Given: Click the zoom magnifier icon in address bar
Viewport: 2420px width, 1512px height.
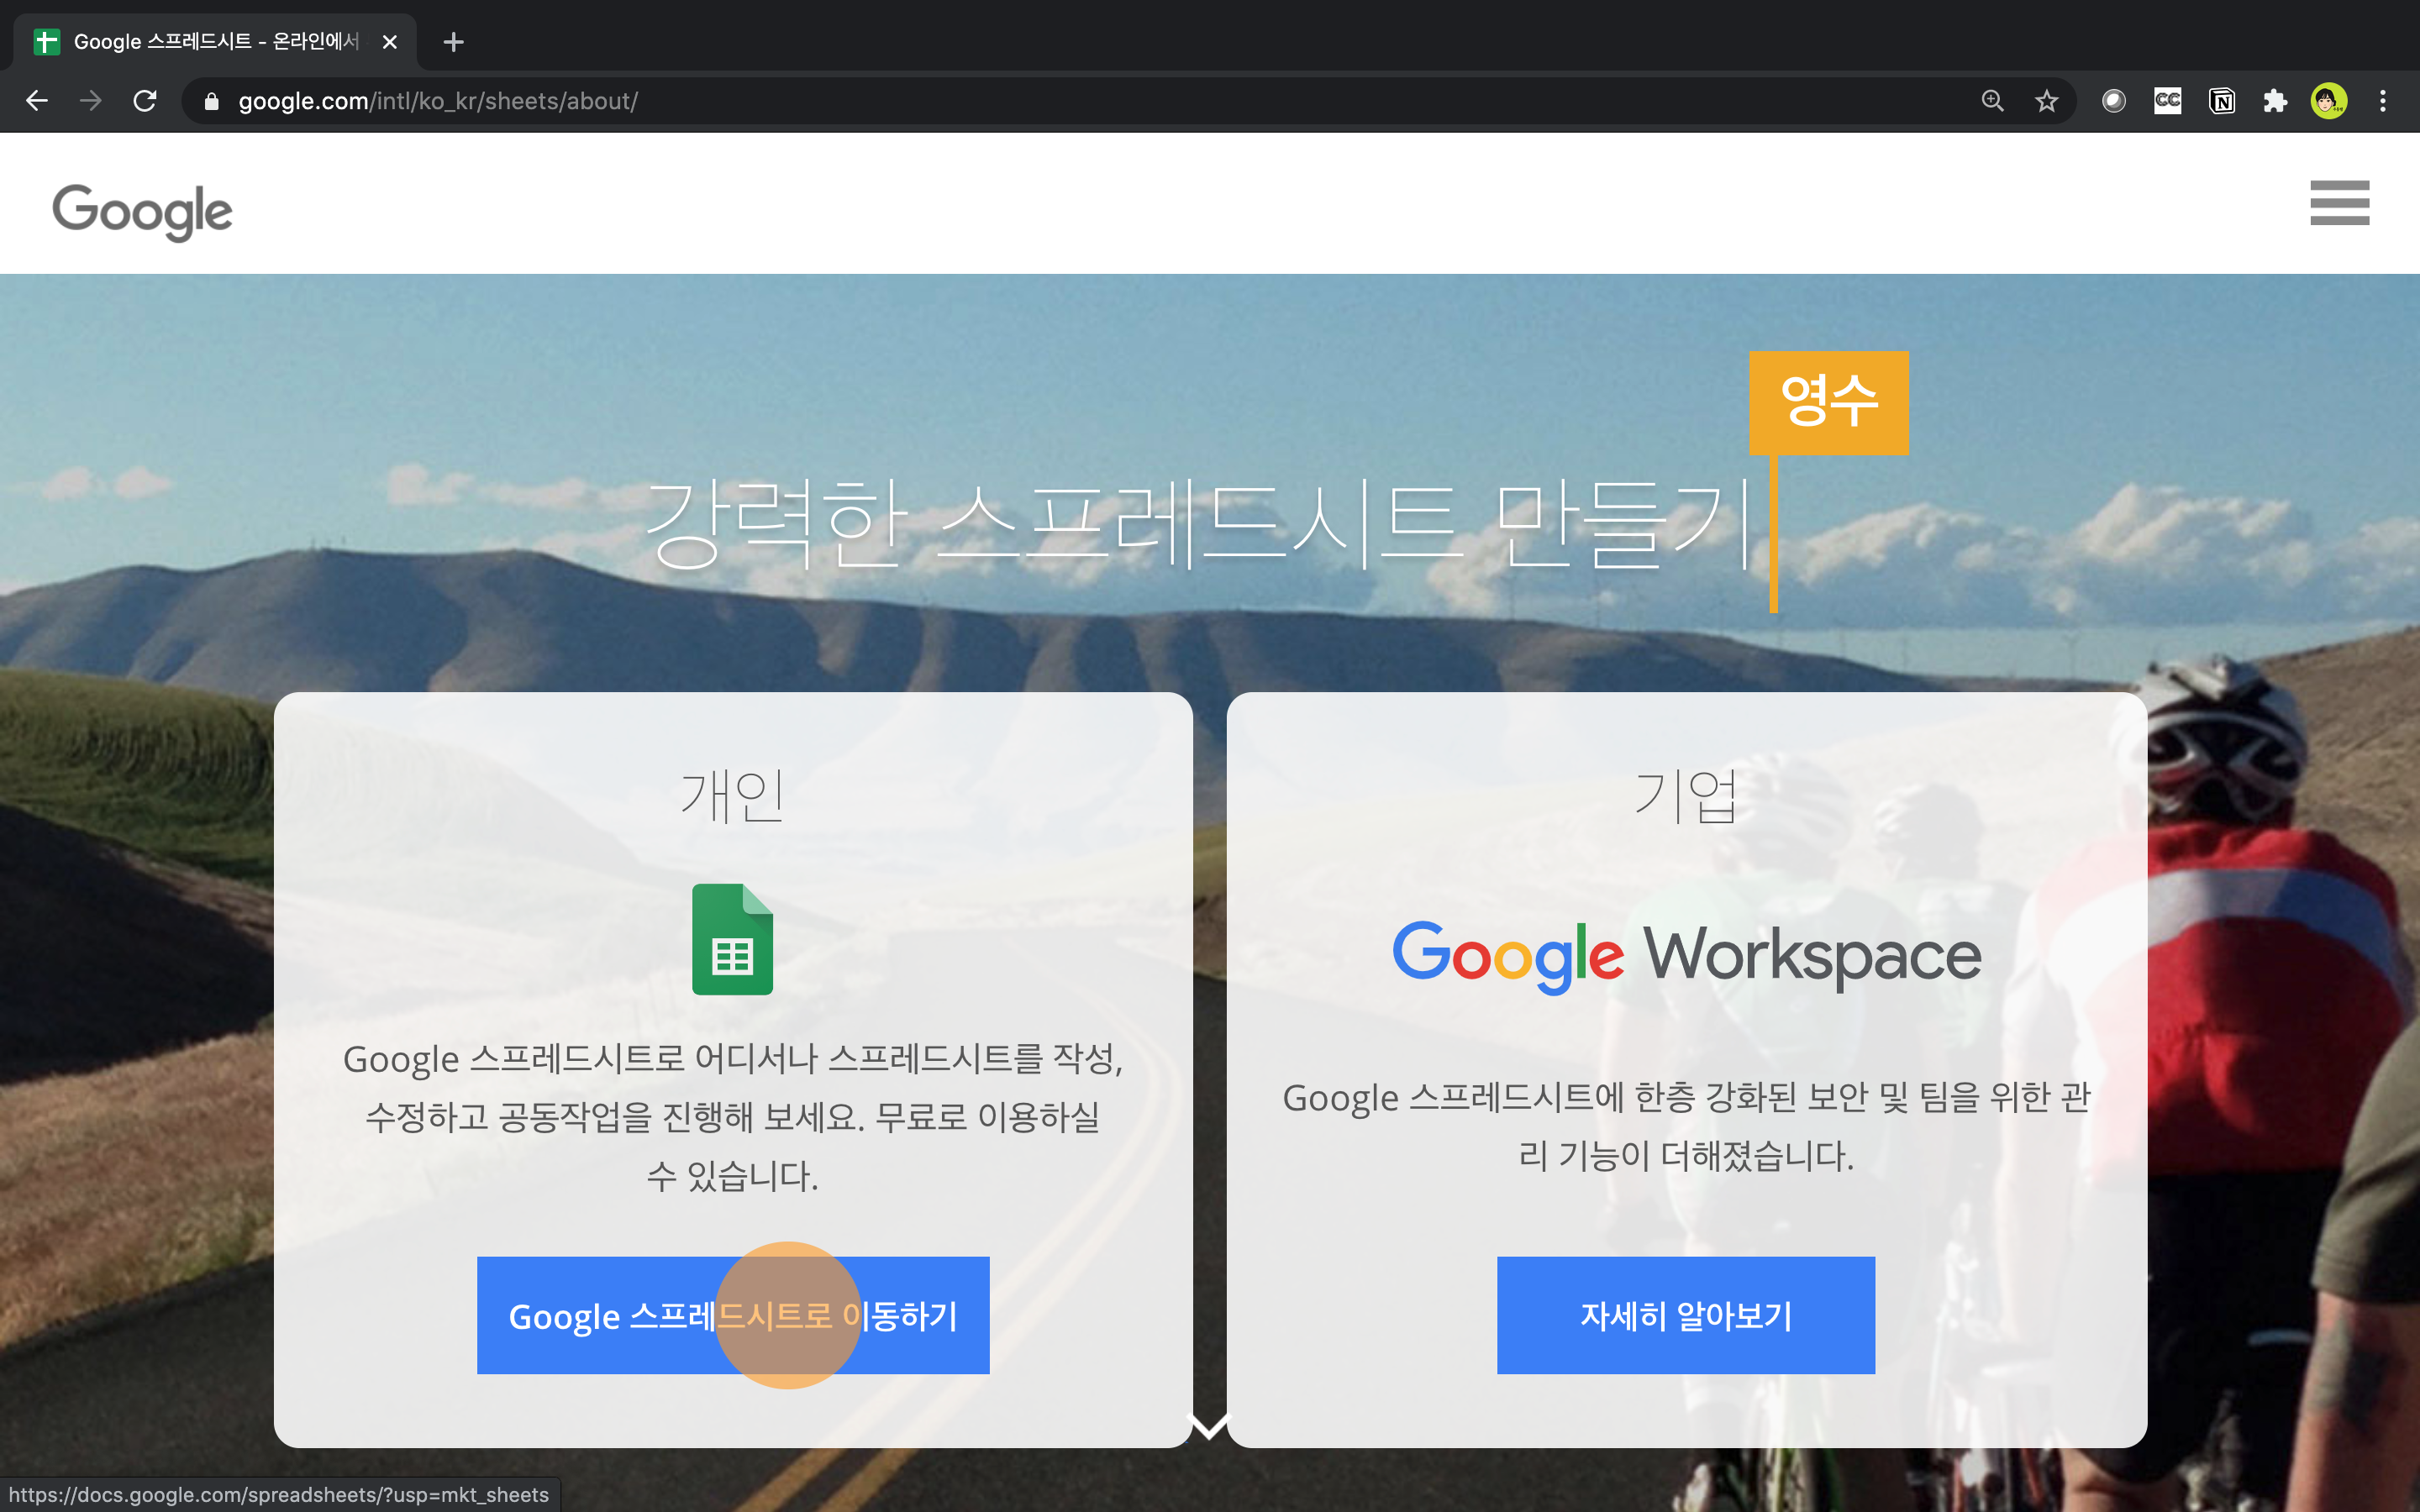Looking at the screenshot, I should coord(1992,101).
